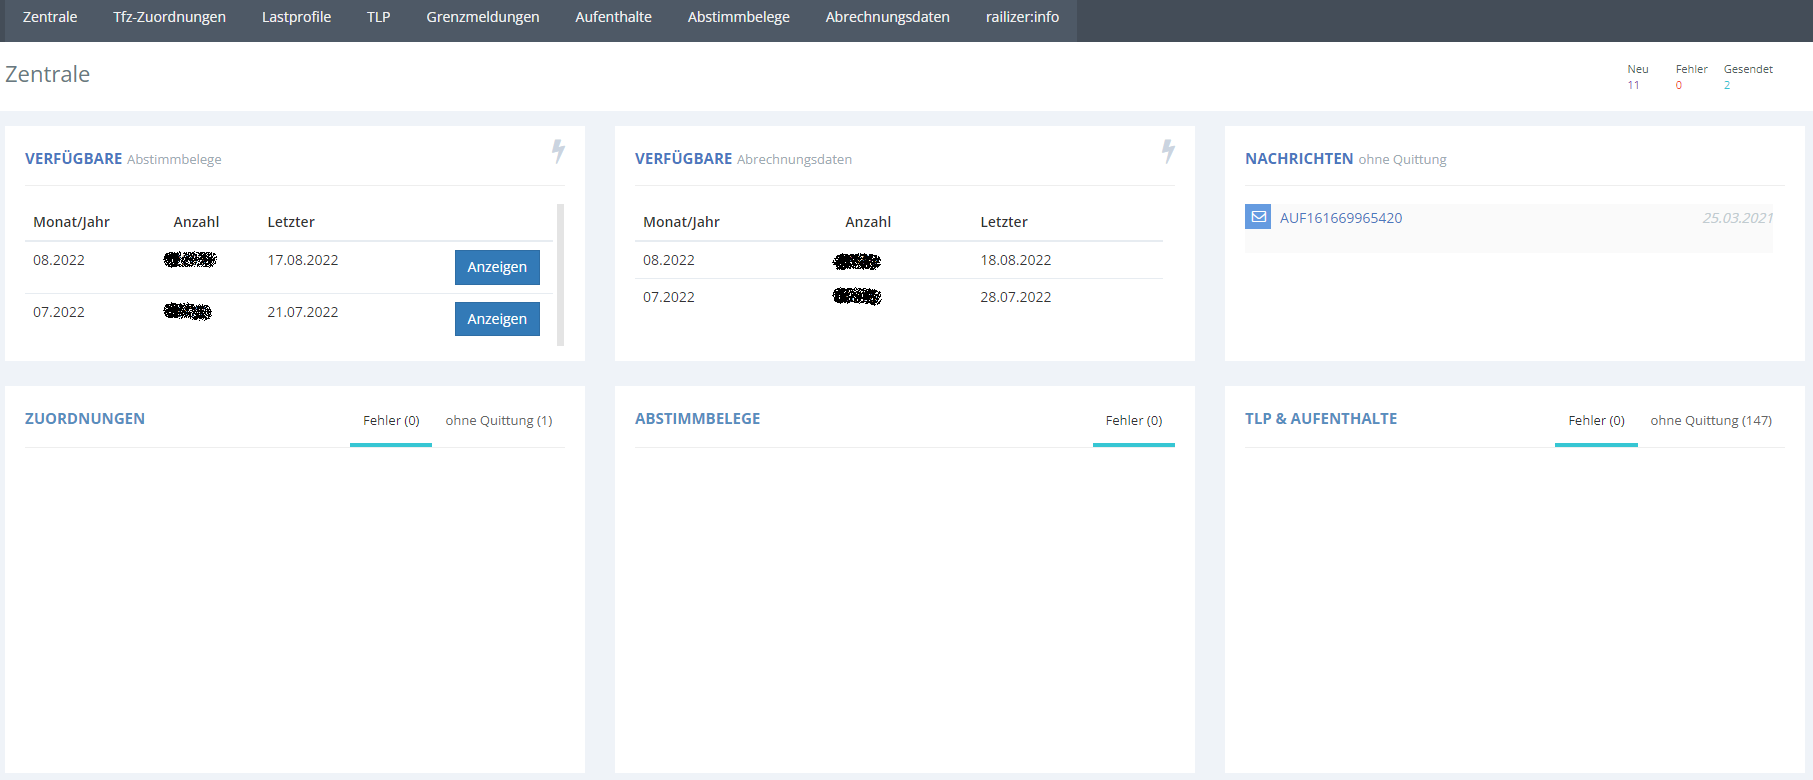Open railizer:info menu item
Viewport: 1813px width, 780px height.
(x=1022, y=17)
